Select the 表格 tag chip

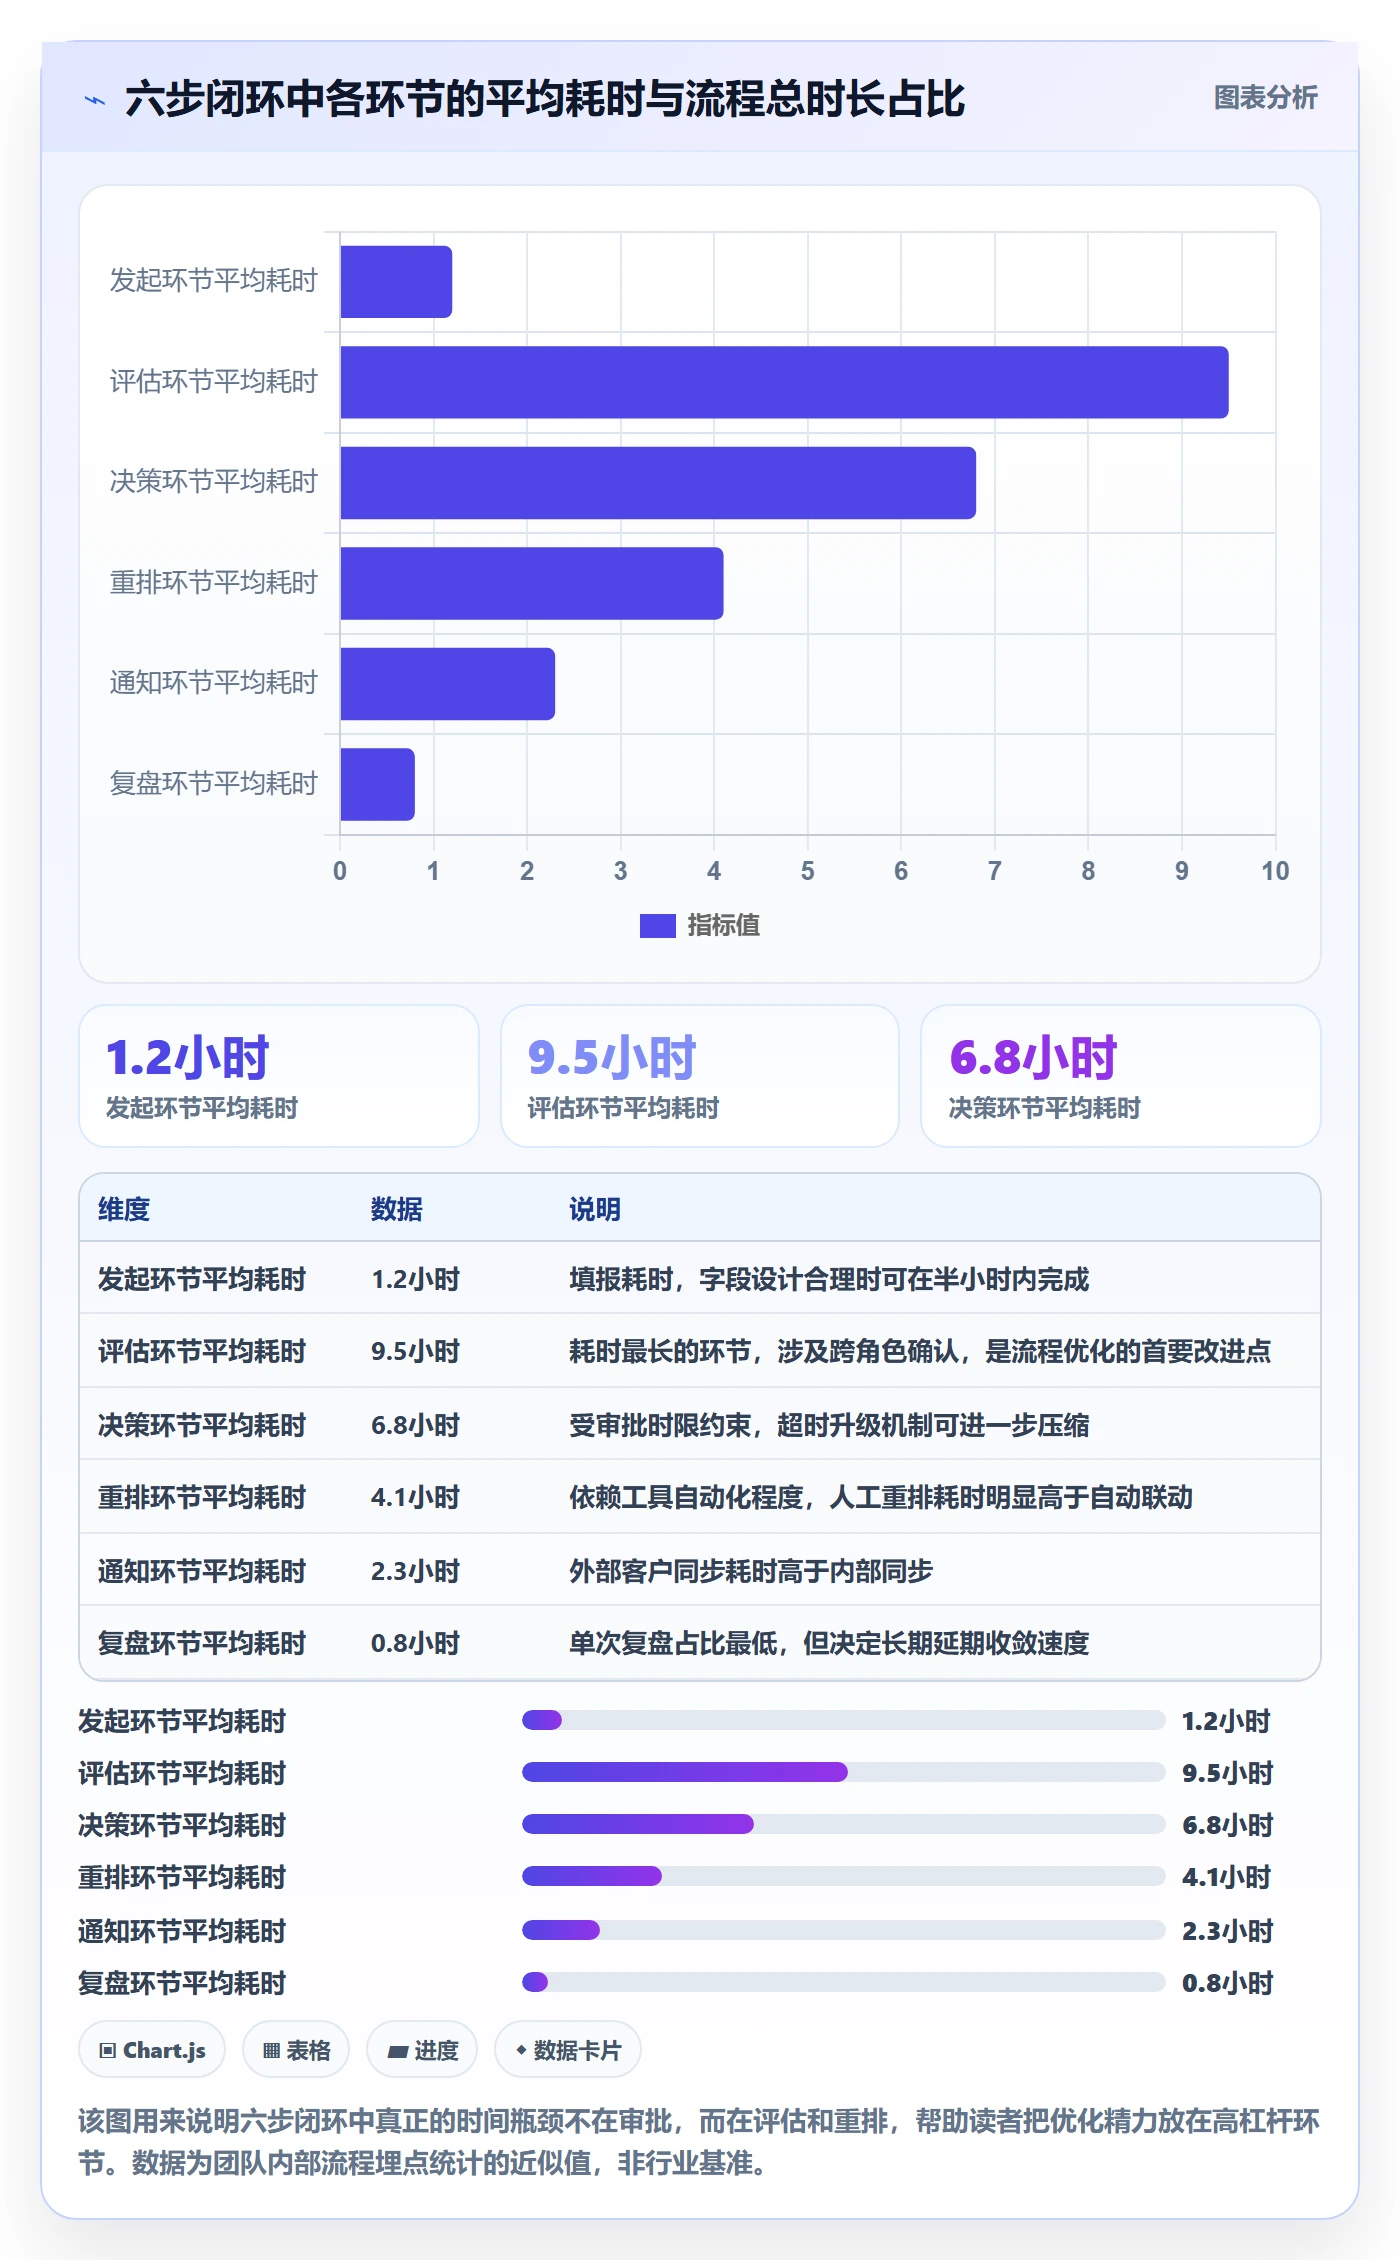point(296,2050)
